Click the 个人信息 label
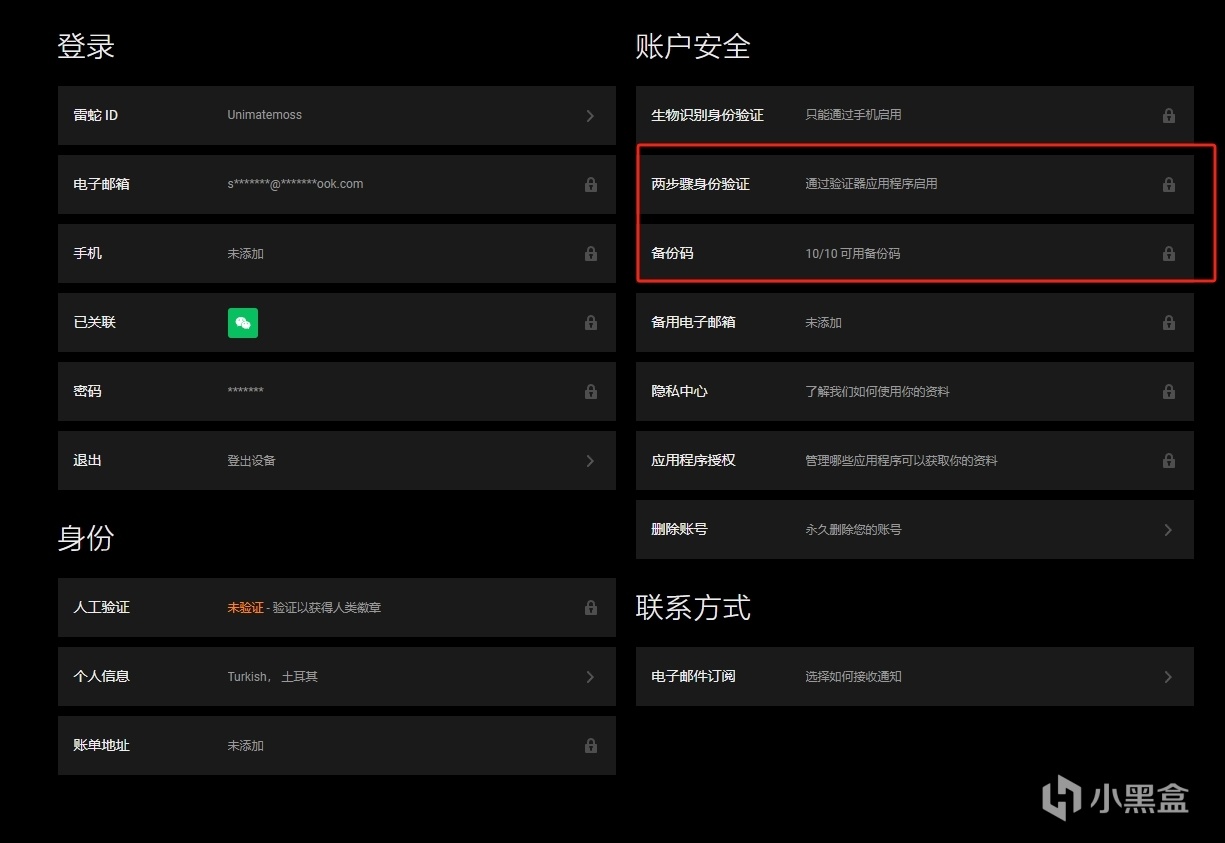 101,676
